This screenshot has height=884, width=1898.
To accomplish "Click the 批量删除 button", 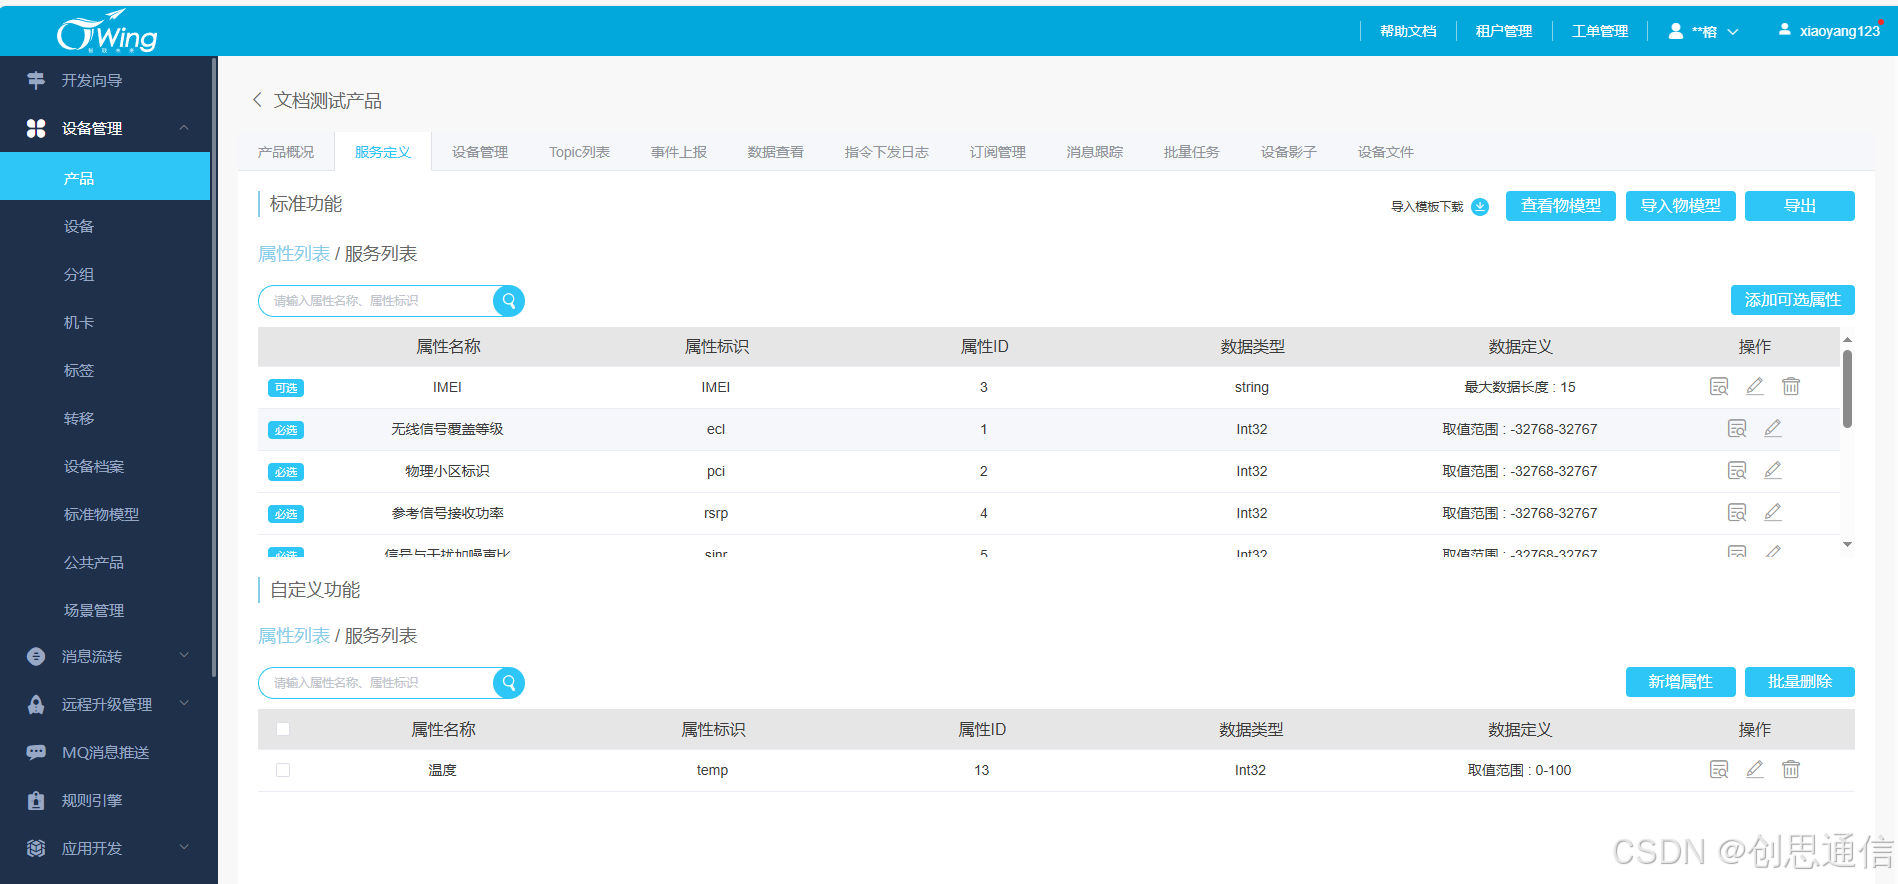I will coord(1800,682).
